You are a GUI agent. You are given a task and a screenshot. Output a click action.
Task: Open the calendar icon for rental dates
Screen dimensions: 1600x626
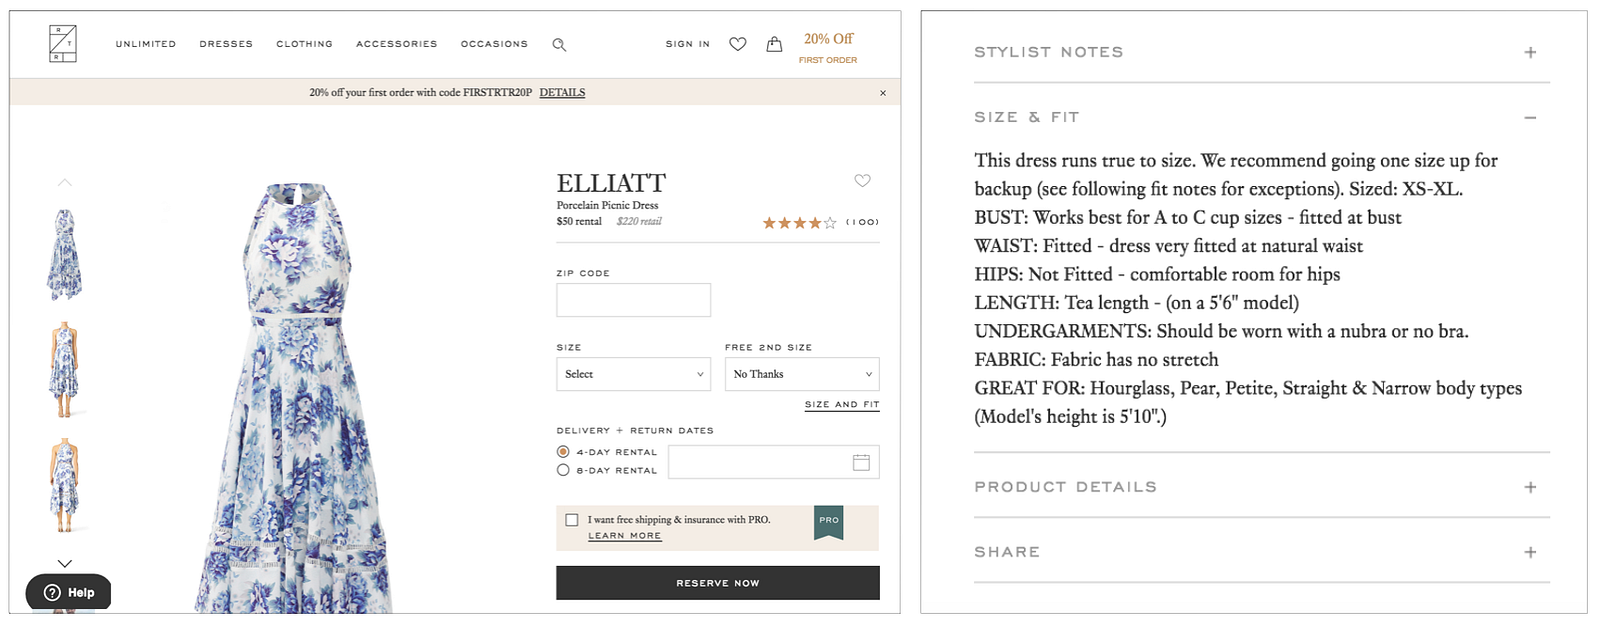(x=861, y=462)
